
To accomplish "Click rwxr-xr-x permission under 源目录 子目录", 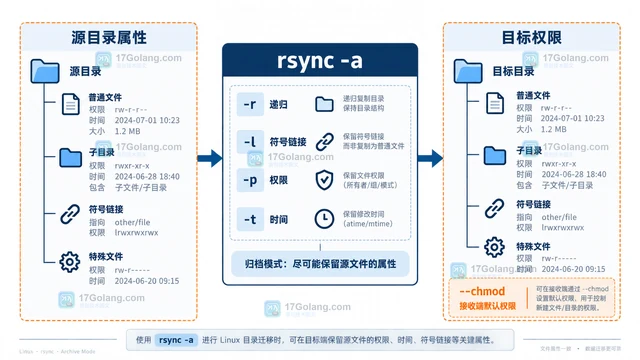I will pos(132,166).
